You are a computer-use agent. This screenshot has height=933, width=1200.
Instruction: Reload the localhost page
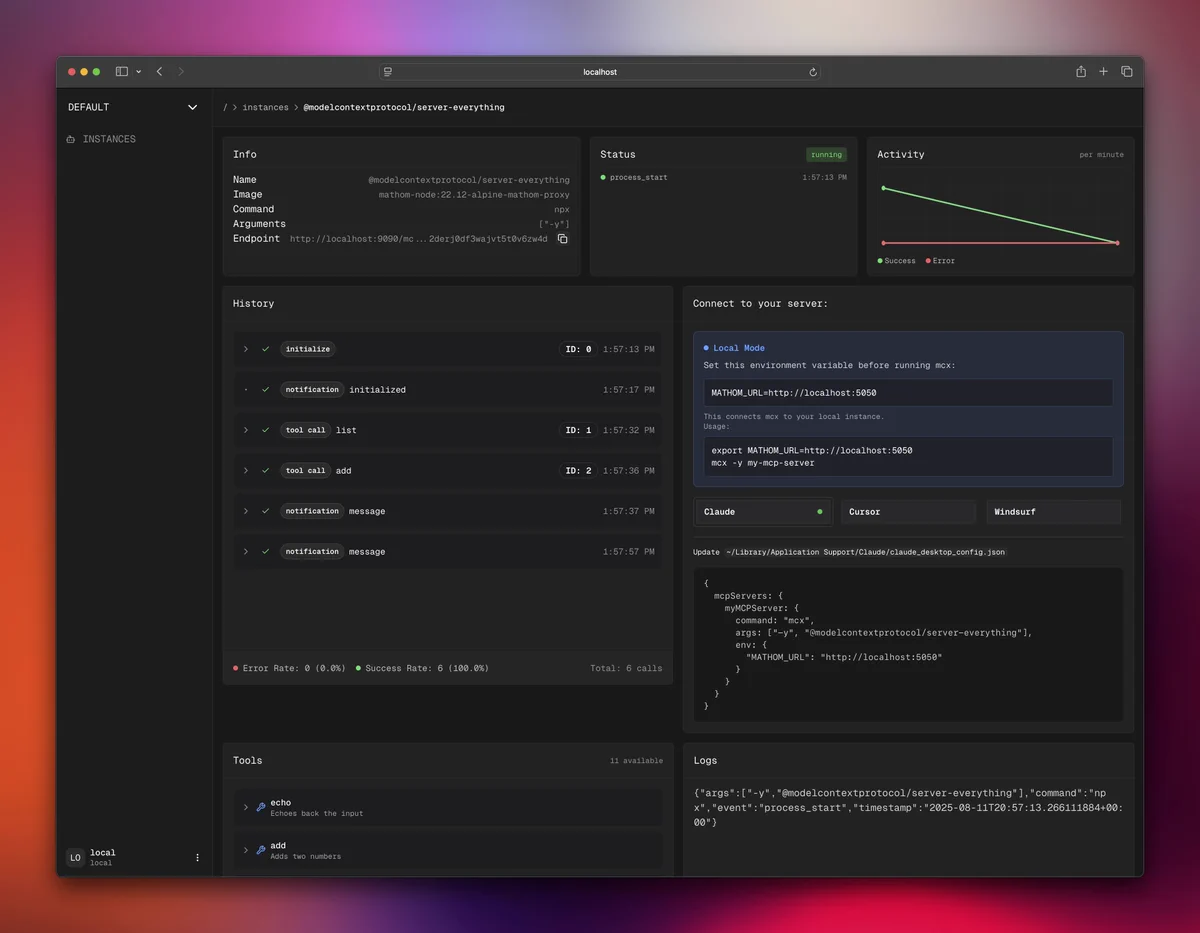point(813,72)
